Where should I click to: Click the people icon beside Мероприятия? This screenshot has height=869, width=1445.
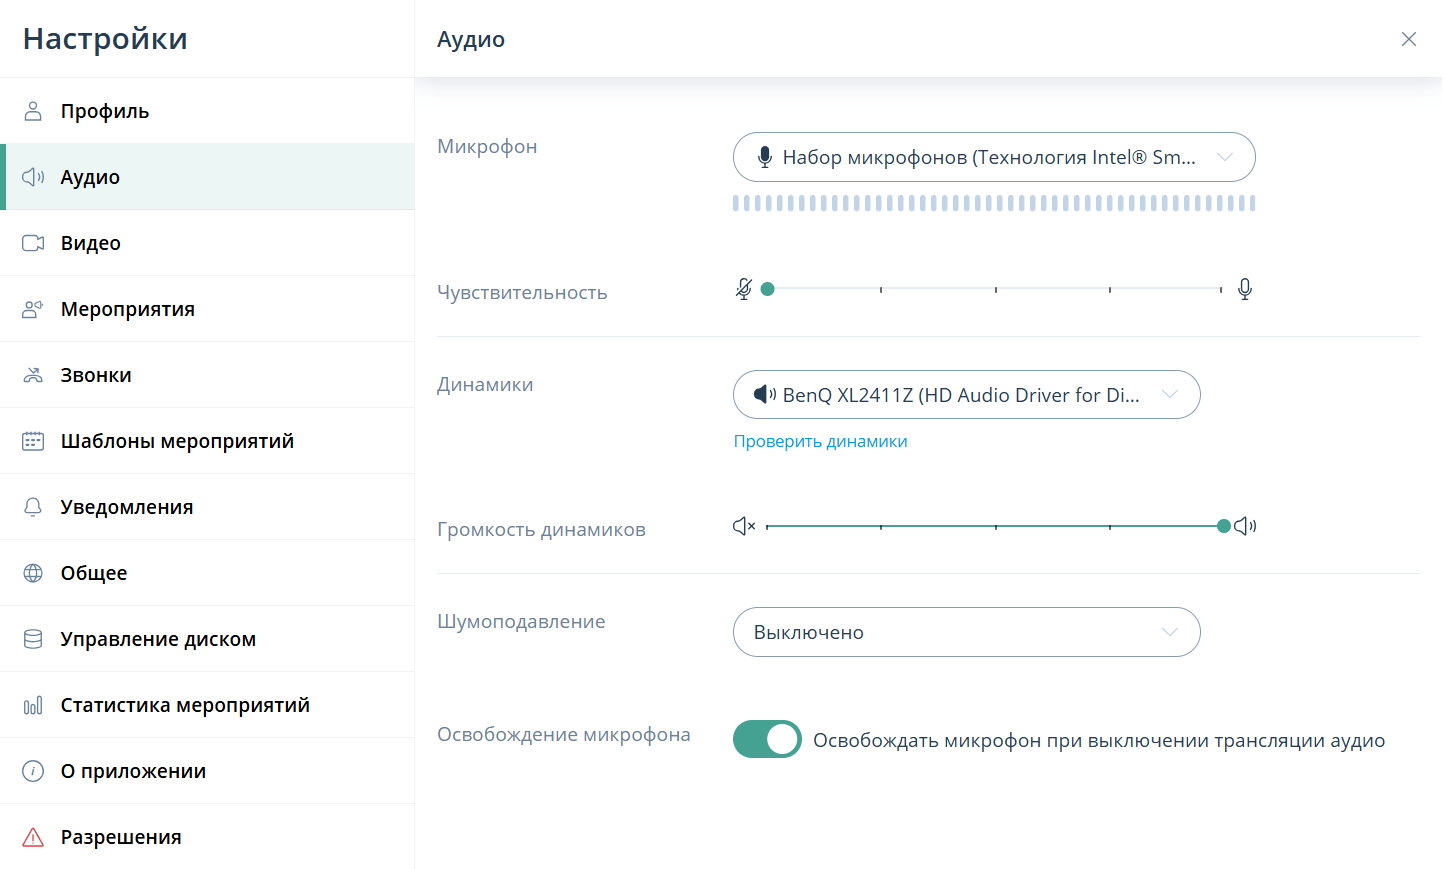33,309
